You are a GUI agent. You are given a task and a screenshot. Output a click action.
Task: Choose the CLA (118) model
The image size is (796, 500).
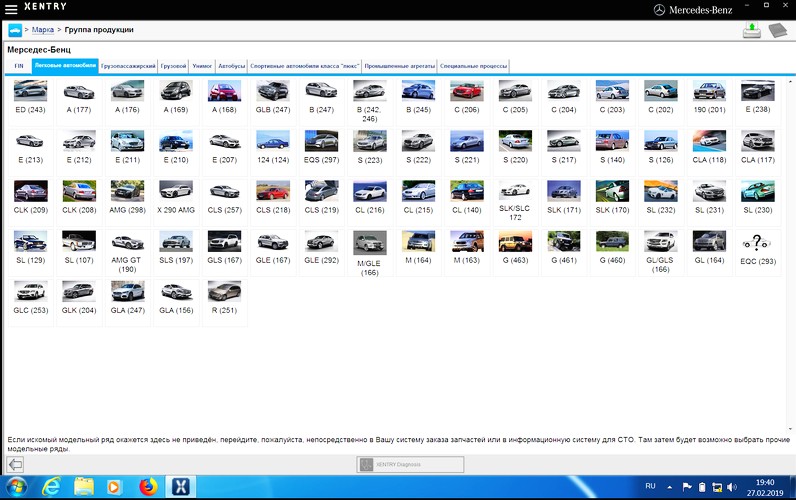click(709, 150)
